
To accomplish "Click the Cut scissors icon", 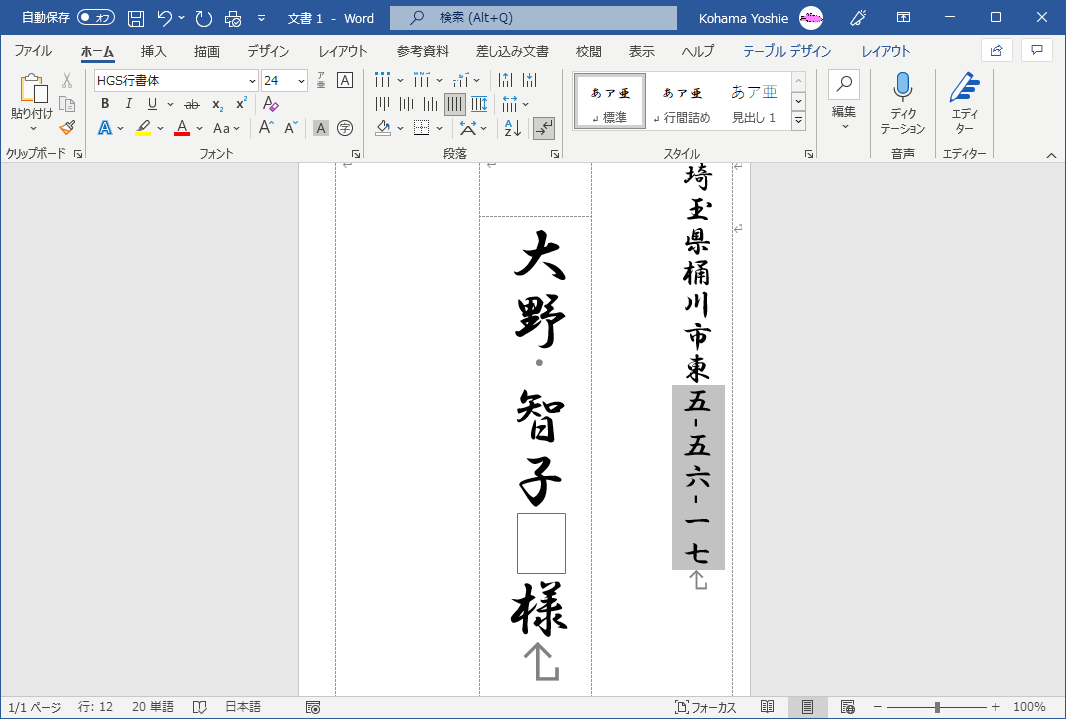I will tap(67, 81).
